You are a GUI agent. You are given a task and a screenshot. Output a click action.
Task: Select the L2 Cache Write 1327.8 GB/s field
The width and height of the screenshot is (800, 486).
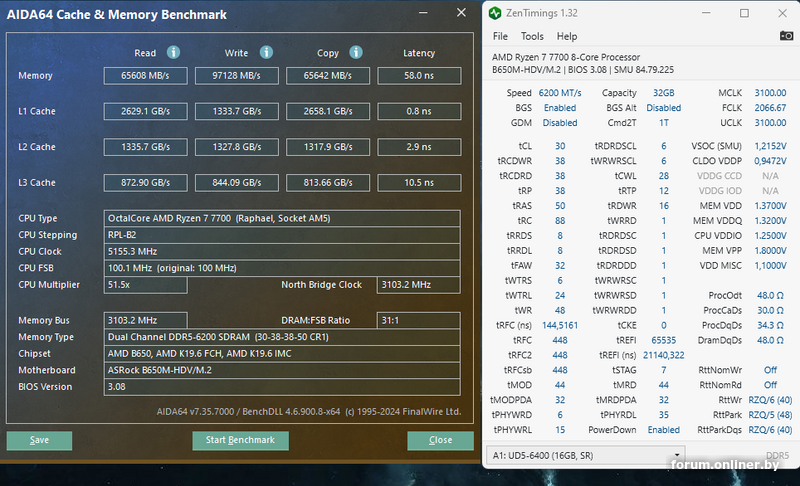click(237, 147)
